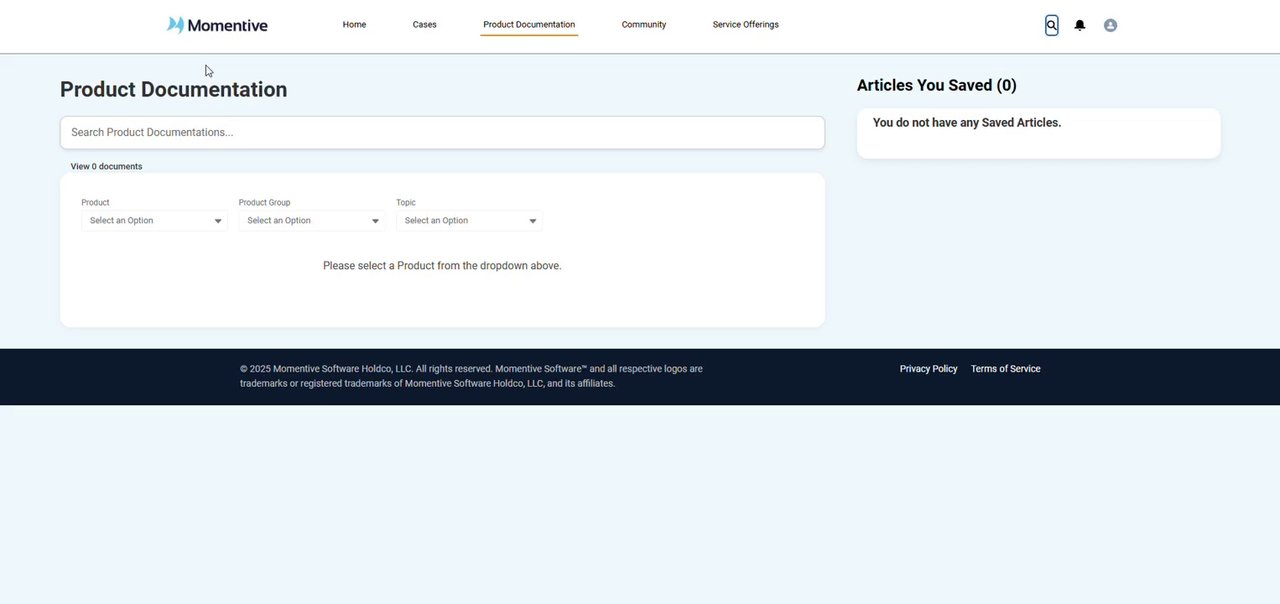Click the 'View 0 documents' text
The width and height of the screenshot is (1280, 604).
106,166
